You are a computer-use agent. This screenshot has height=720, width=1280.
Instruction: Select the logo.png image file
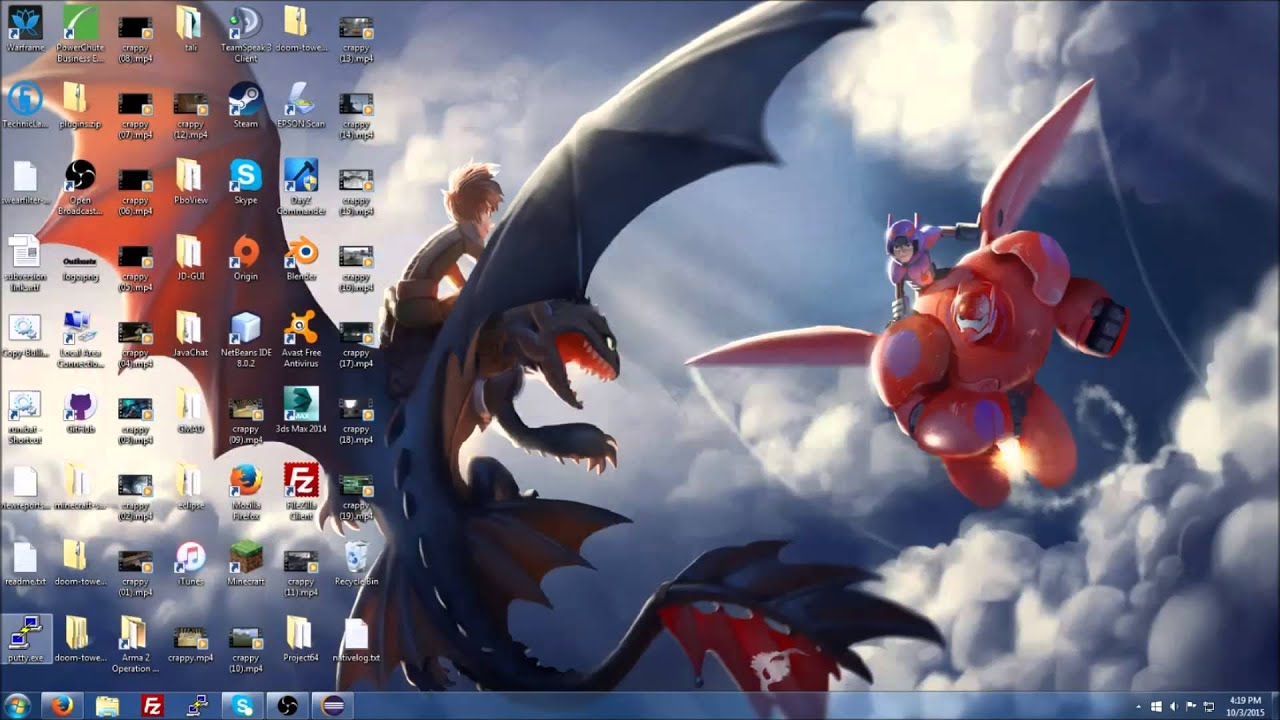(80, 268)
